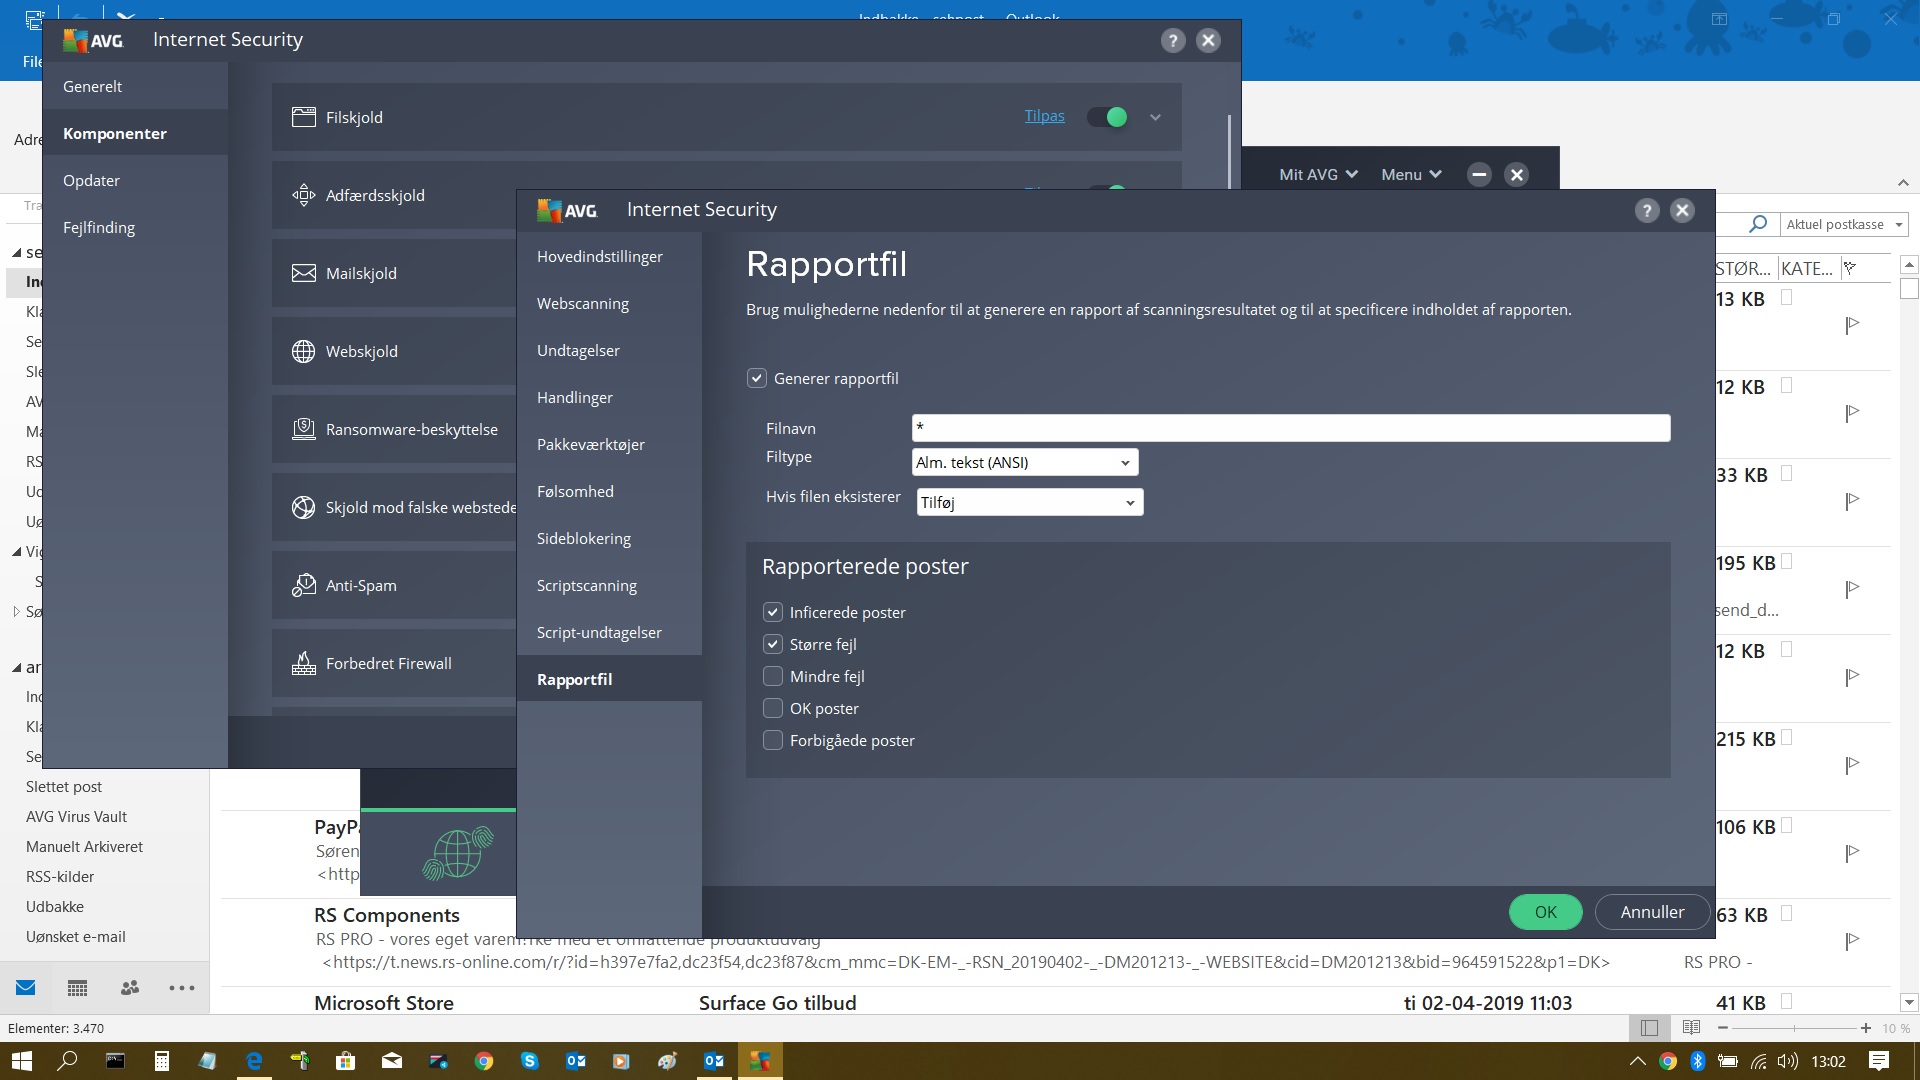Disable the Inficerede poster checkbox
Image resolution: width=1920 pixels, height=1080 pixels.
[773, 612]
